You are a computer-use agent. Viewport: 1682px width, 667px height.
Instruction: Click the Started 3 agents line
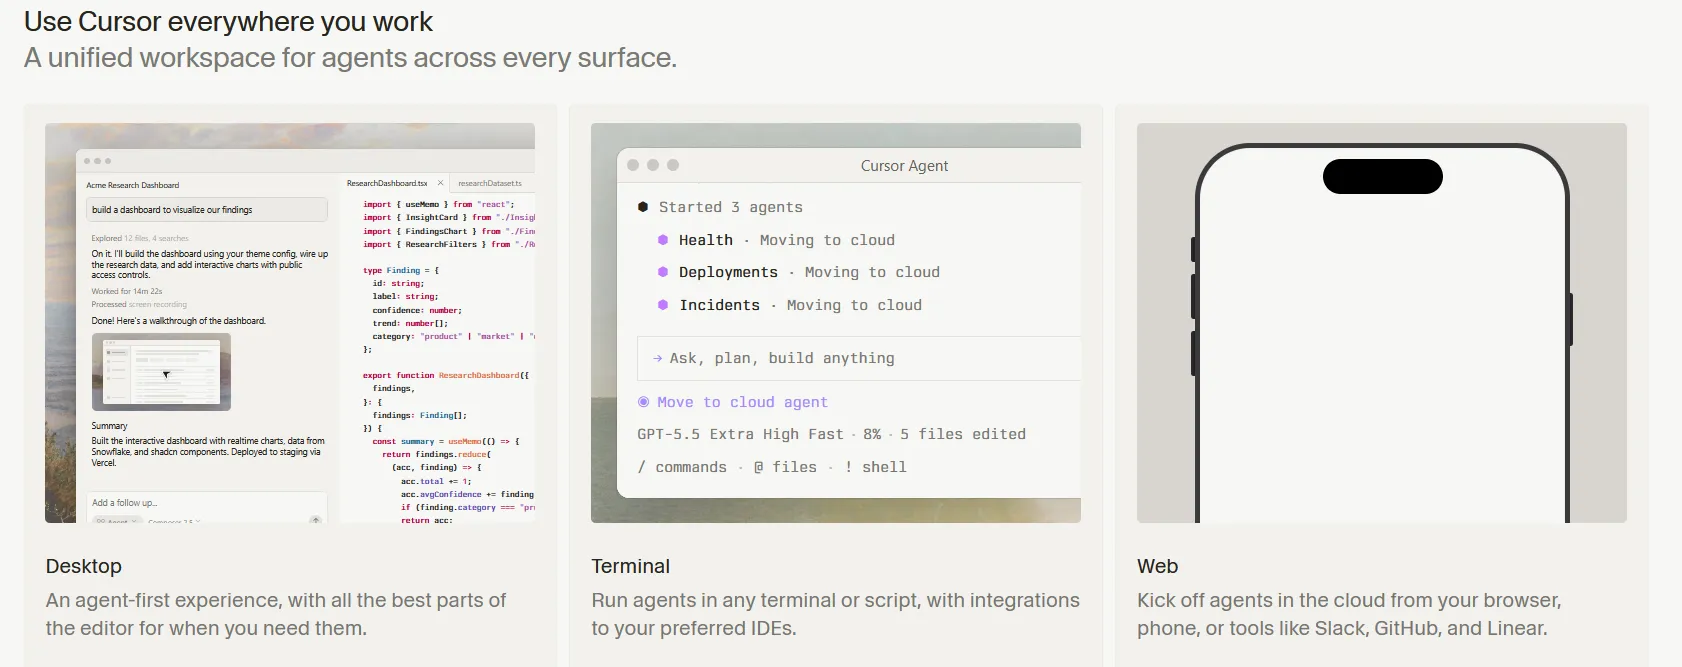tap(731, 207)
